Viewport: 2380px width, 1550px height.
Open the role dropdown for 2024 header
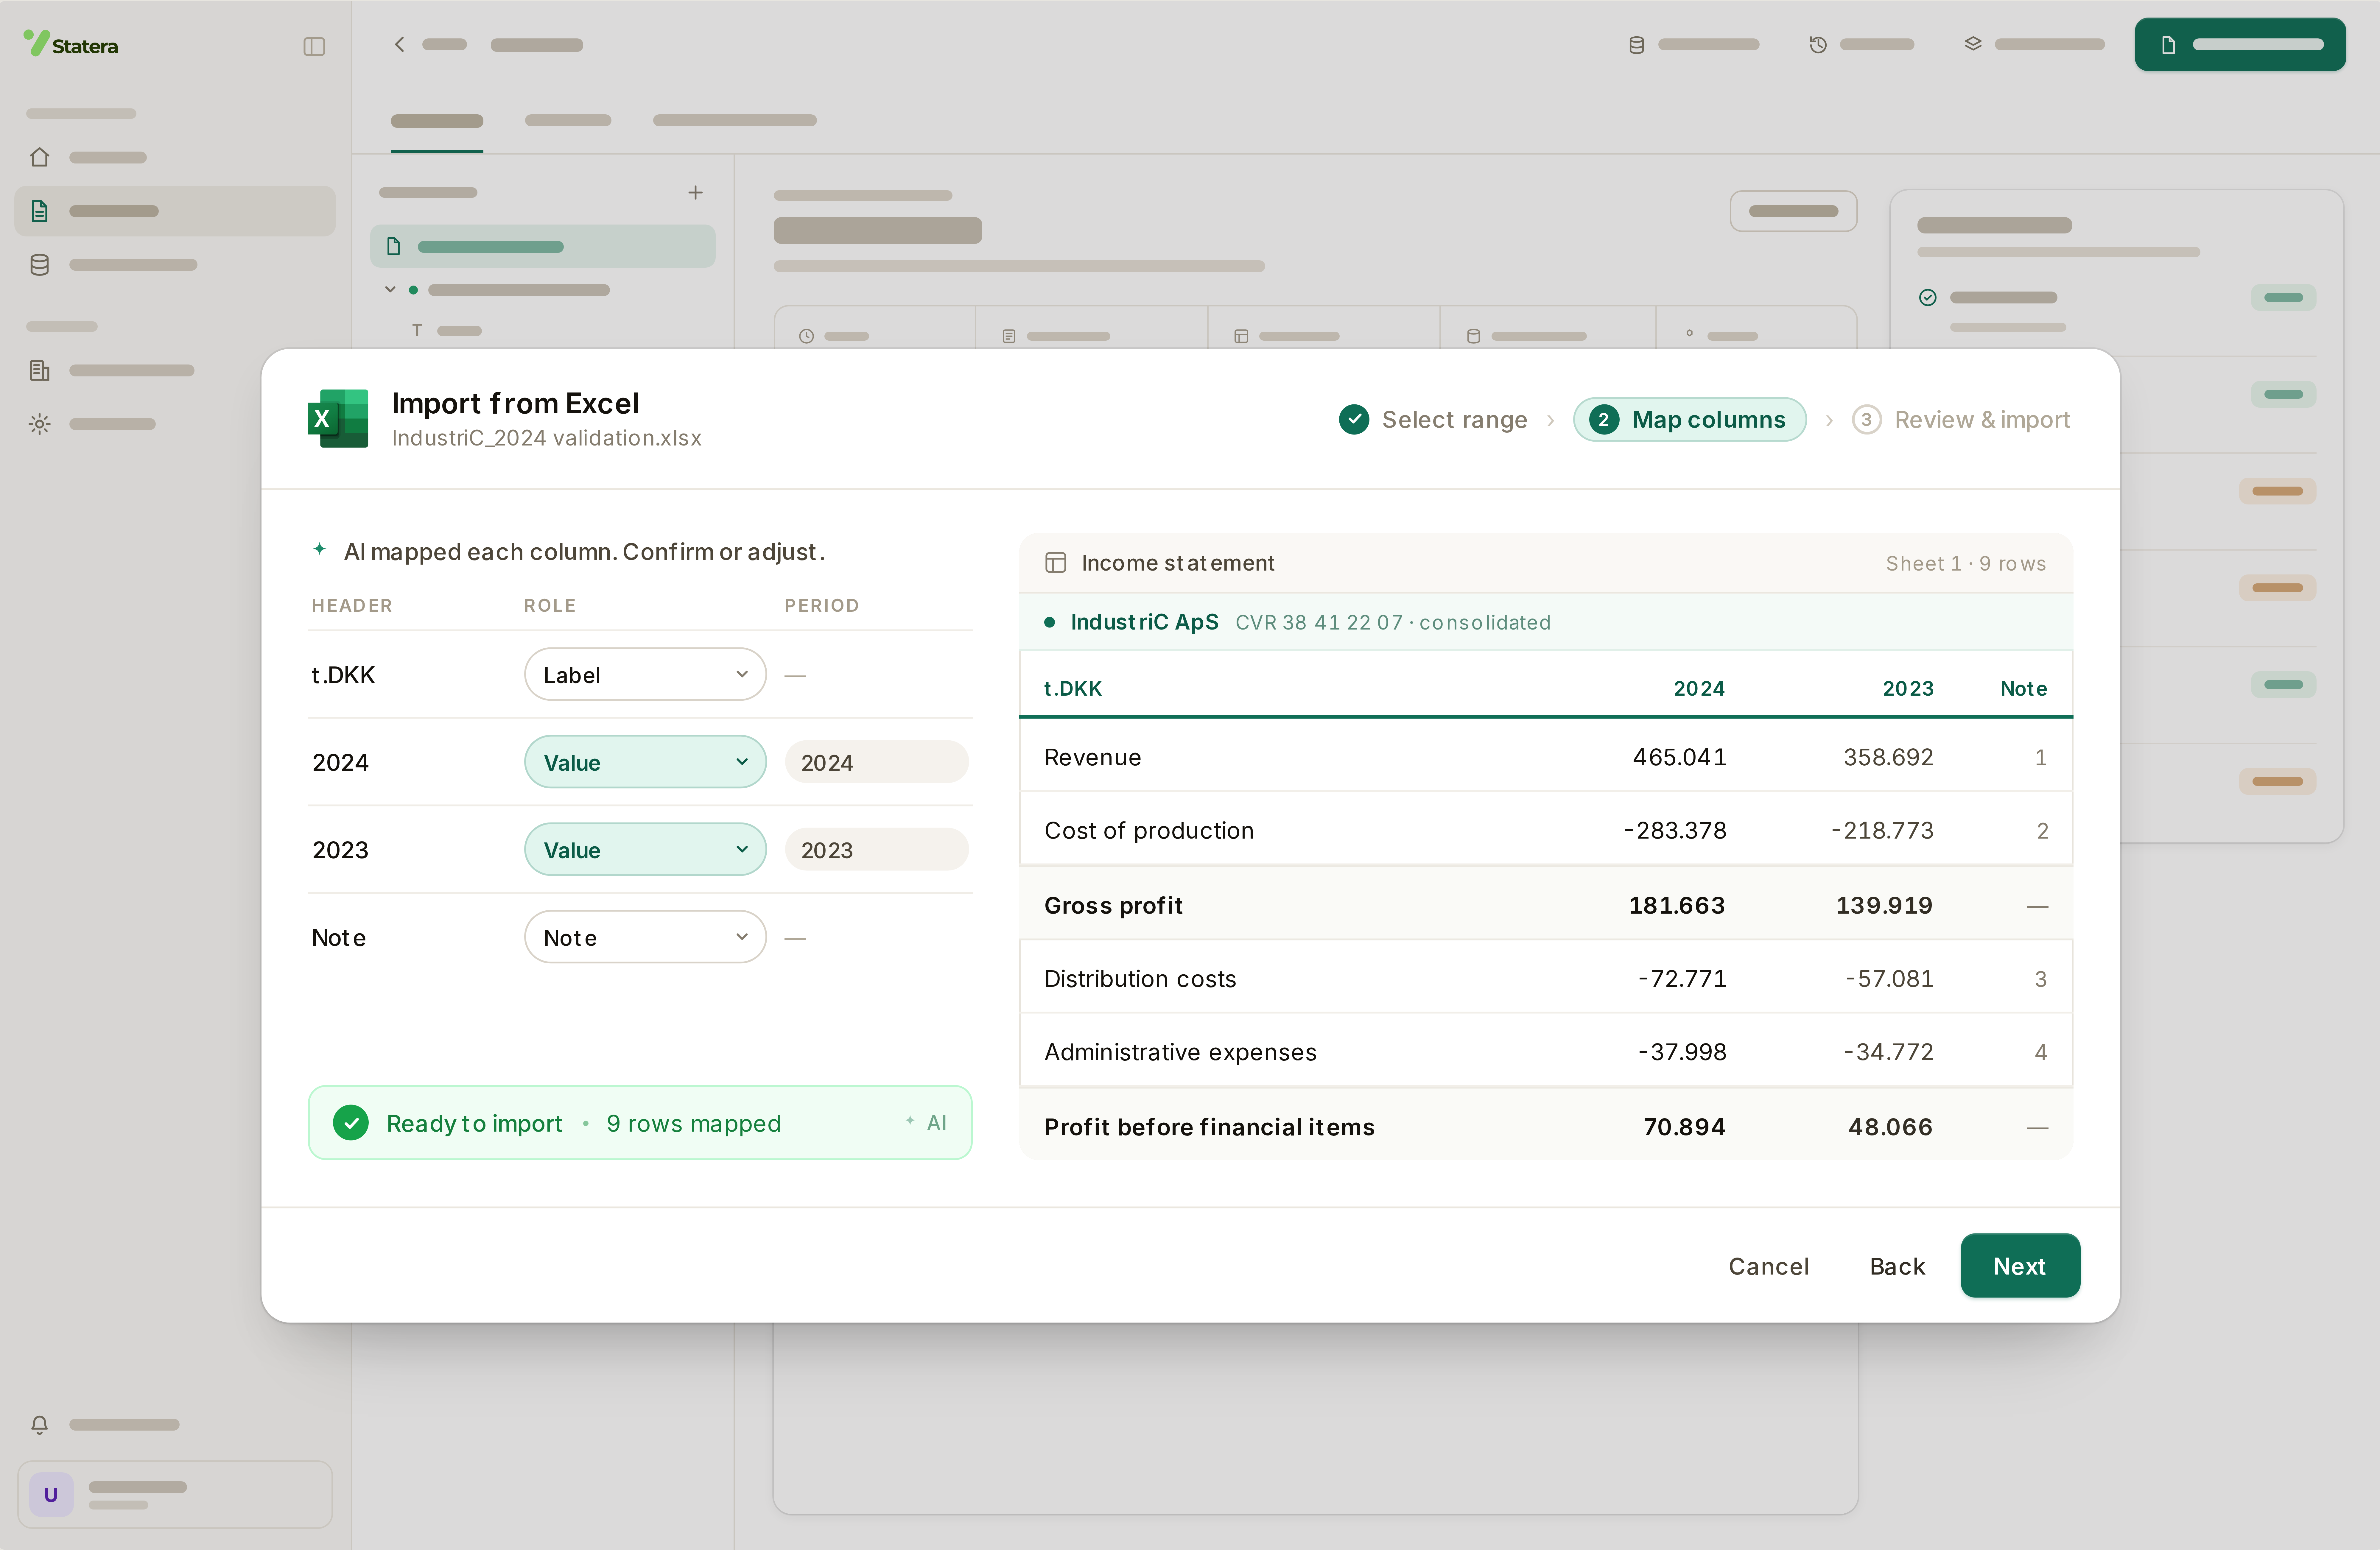pyautogui.click(x=645, y=762)
